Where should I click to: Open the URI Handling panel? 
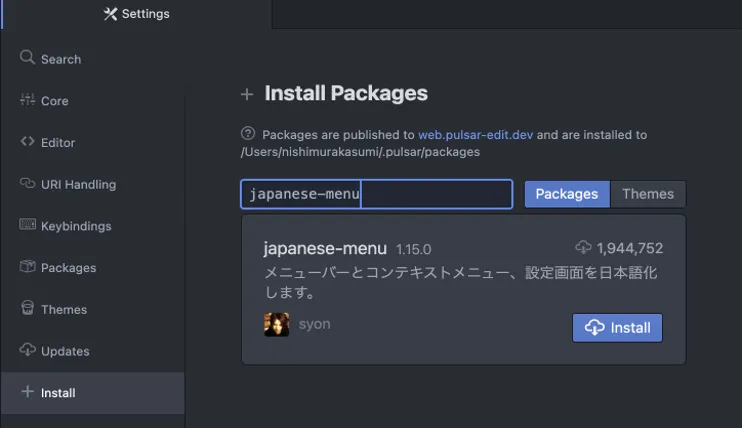93,184
